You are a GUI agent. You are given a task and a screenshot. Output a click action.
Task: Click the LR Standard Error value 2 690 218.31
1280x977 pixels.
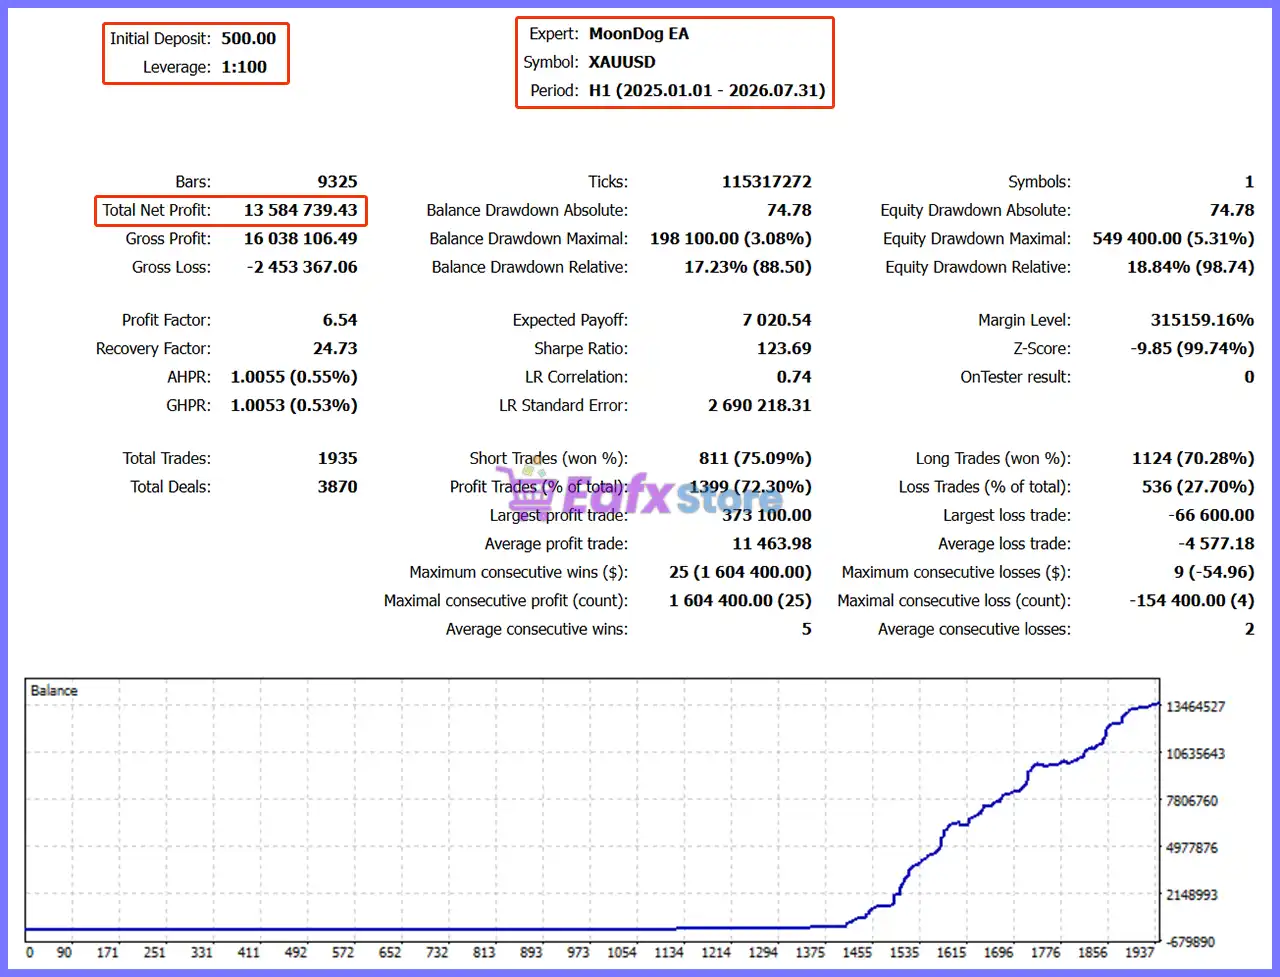point(760,405)
